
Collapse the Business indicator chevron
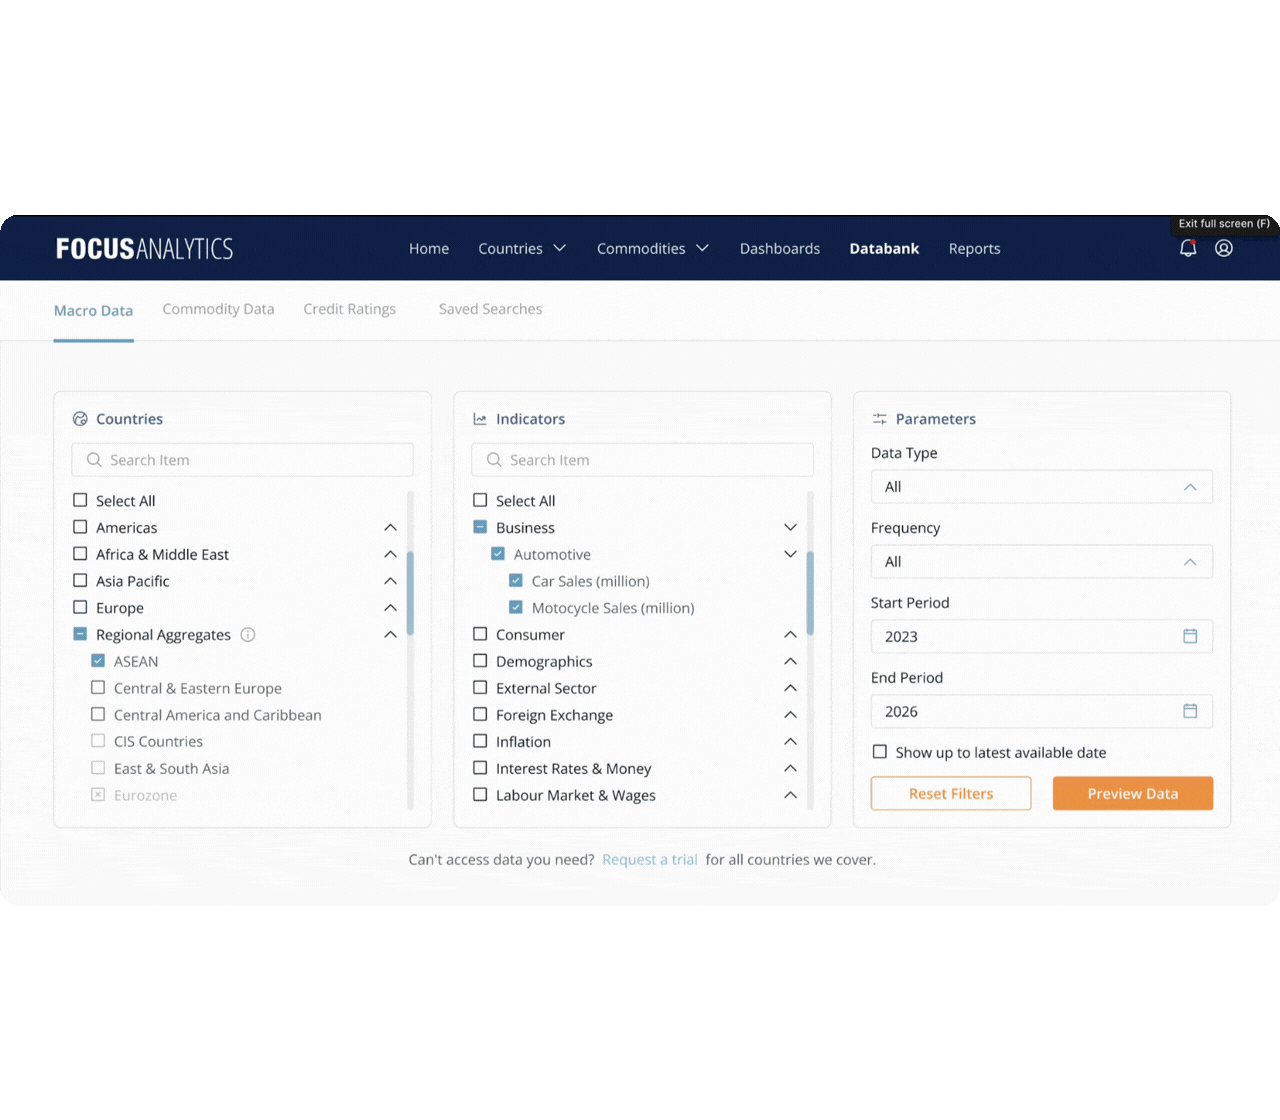click(x=790, y=527)
